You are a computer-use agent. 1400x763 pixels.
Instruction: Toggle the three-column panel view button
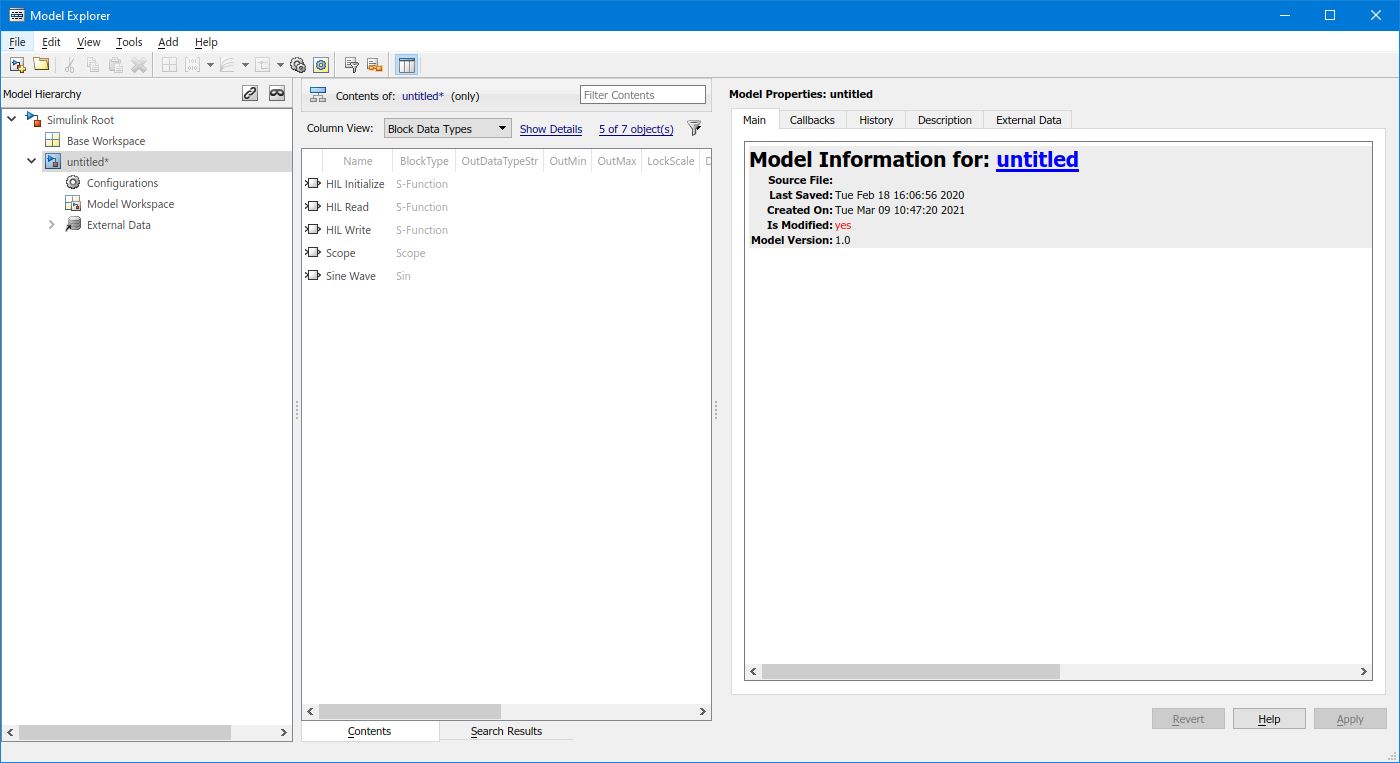(406, 65)
